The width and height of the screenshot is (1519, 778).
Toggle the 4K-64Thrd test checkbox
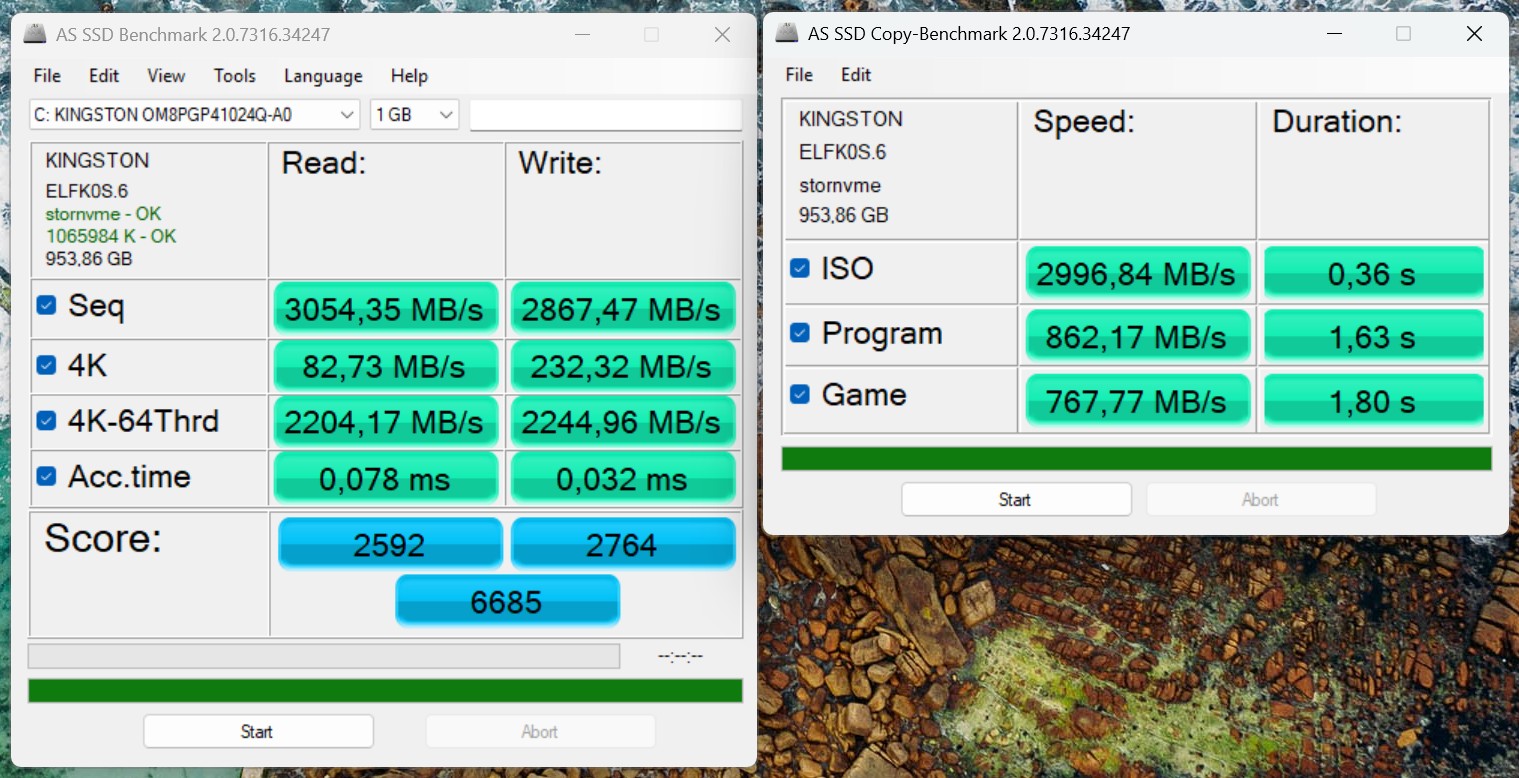(46, 421)
